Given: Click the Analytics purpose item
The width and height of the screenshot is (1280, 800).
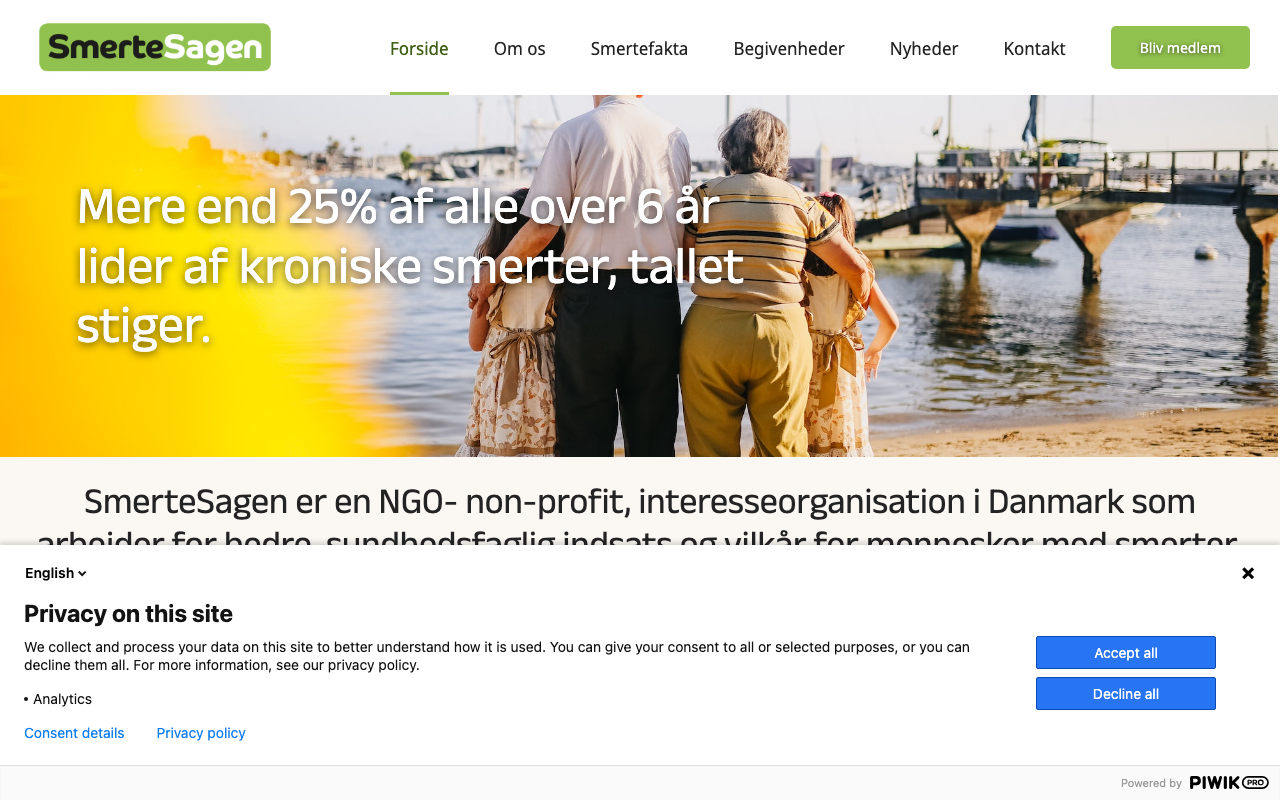Looking at the screenshot, I should pyautogui.click(x=58, y=699).
